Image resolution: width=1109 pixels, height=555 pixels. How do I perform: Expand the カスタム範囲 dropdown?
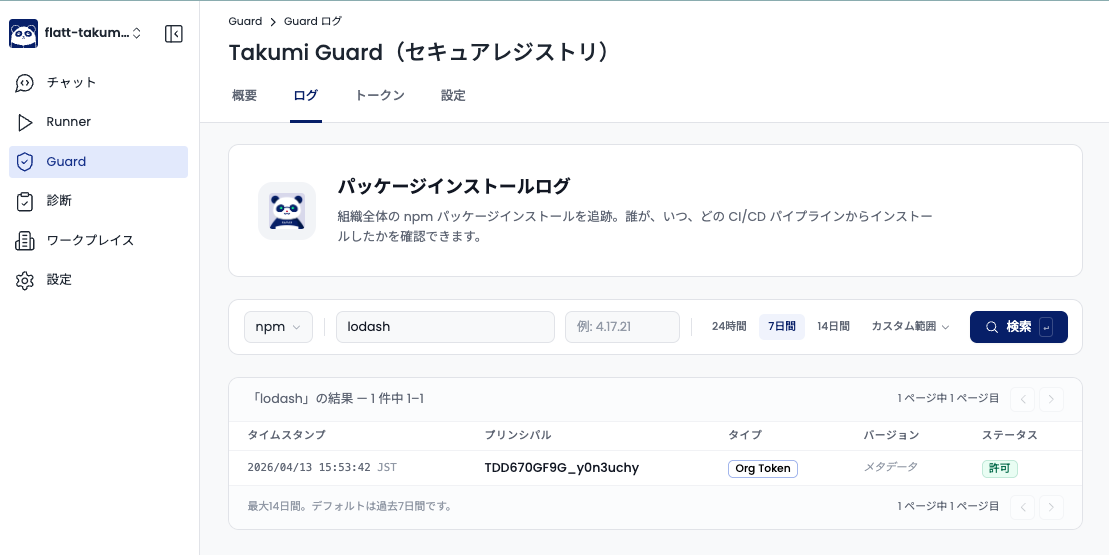tap(910, 327)
